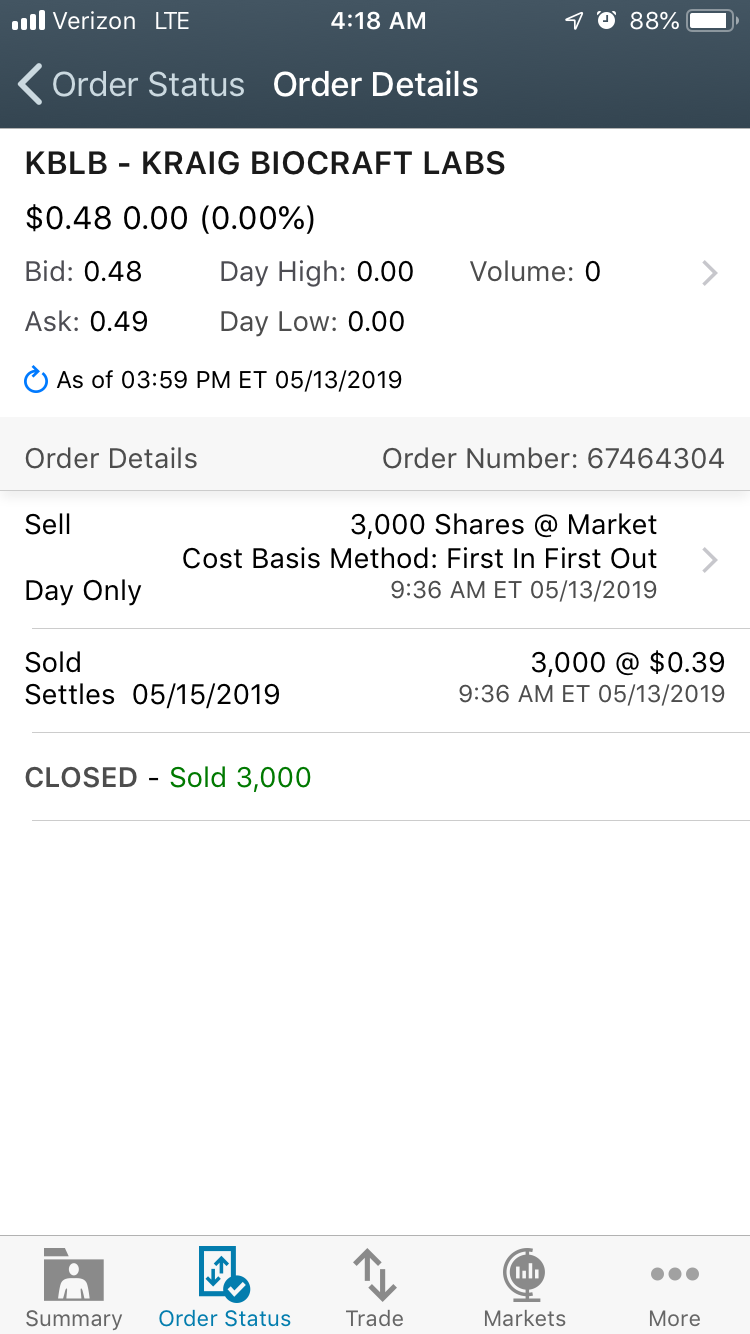
Task: Tap the Sold 3,000 @ $0.39 row
Action: 375,678
